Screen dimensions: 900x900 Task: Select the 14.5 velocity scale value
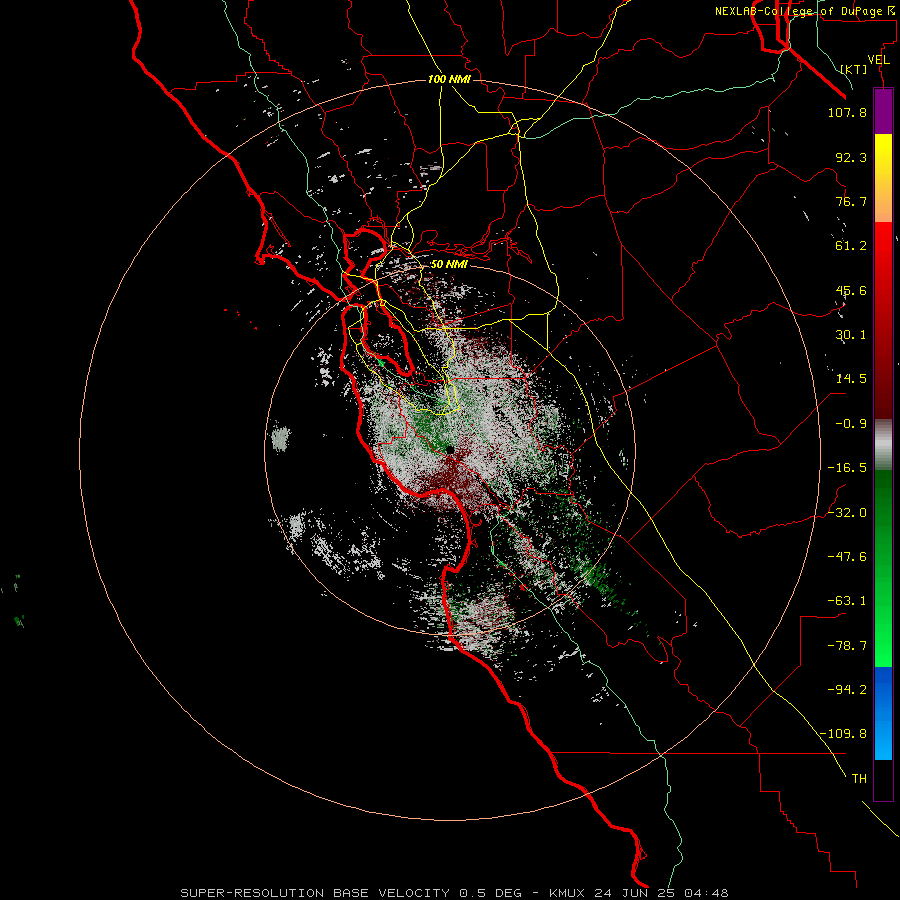tap(851, 379)
